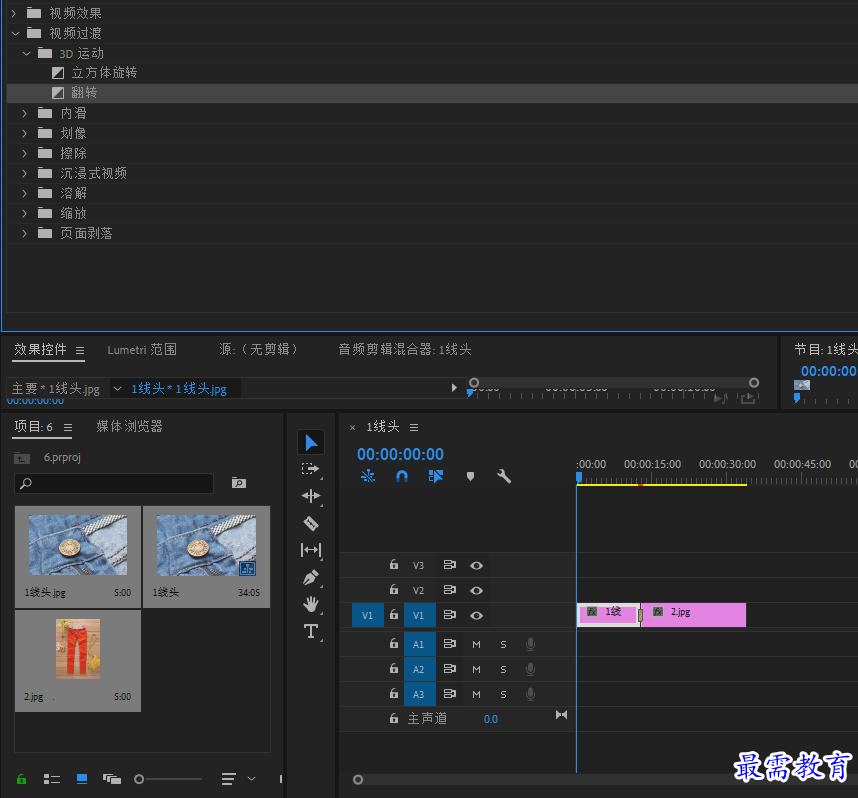The width and height of the screenshot is (858, 798).
Task: Collapse the 3D 运动 folder
Action: pyautogui.click(x=26, y=54)
